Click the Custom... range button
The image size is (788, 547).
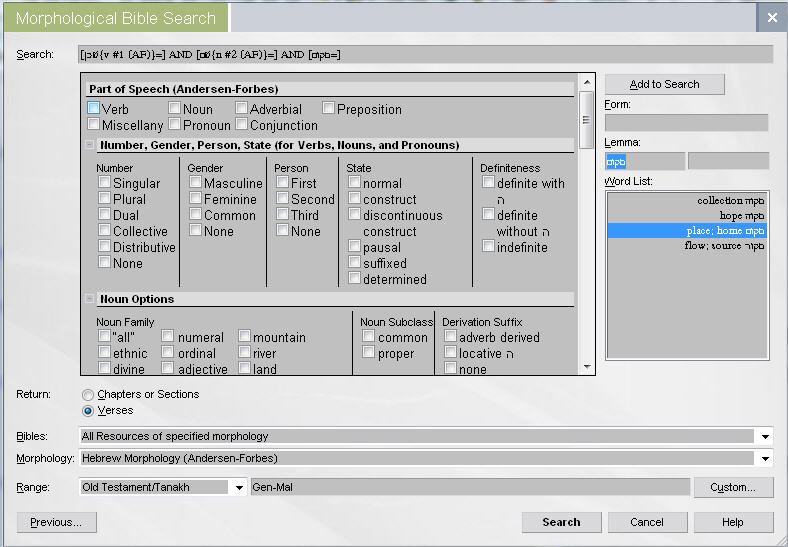733,487
